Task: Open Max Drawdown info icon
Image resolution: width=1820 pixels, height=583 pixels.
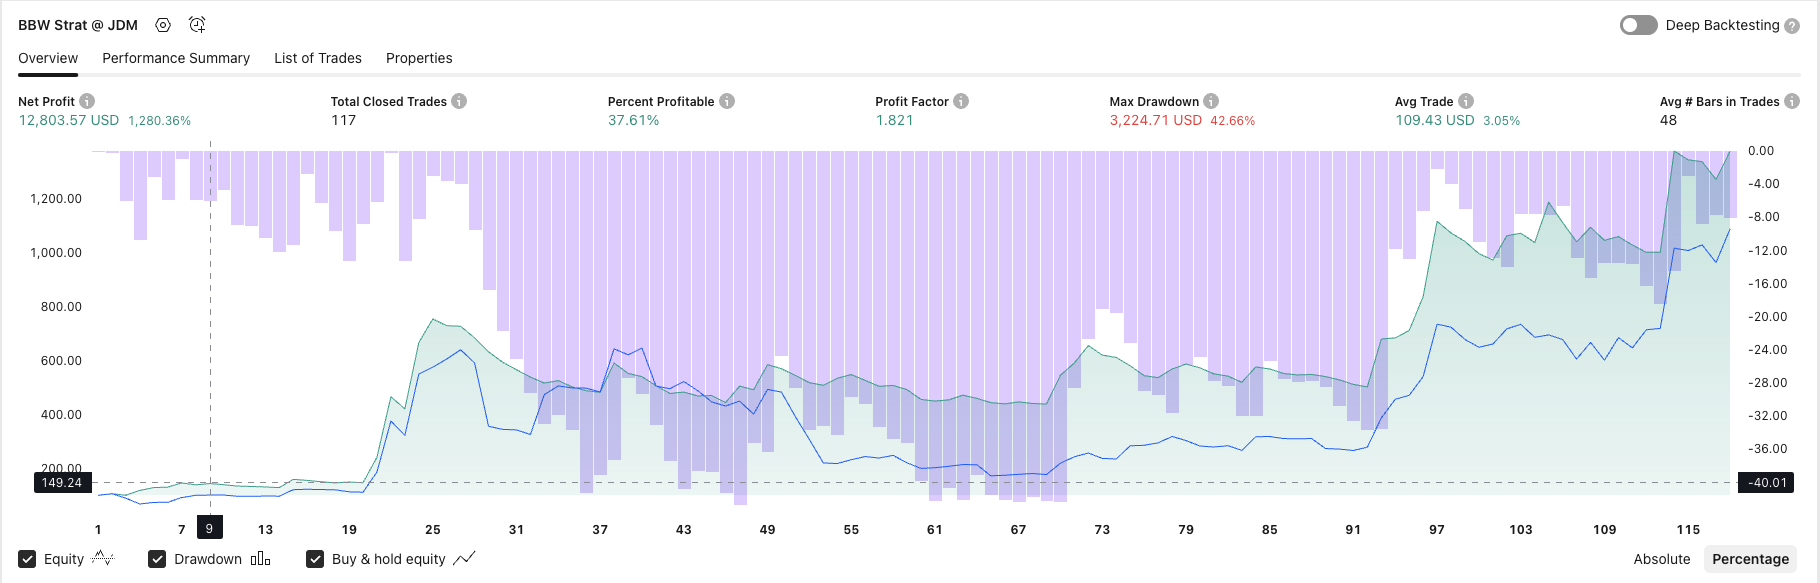Action: 1211,101
